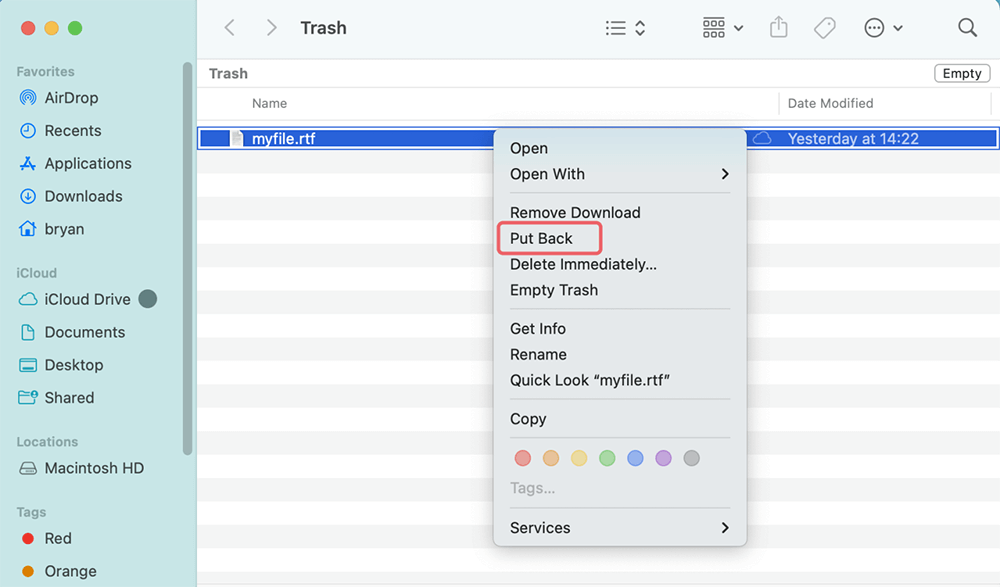
Task: Click the back navigation arrow
Action: [x=229, y=27]
